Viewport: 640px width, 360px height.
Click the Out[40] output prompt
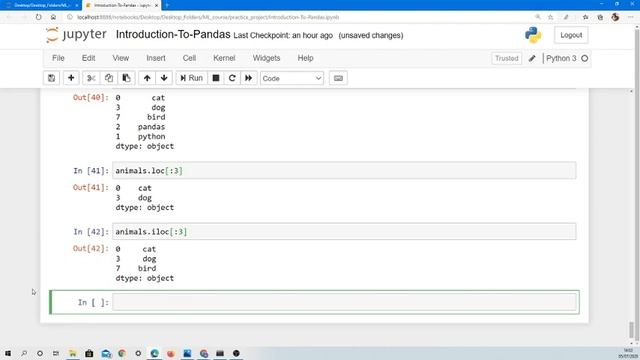[91, 98]
